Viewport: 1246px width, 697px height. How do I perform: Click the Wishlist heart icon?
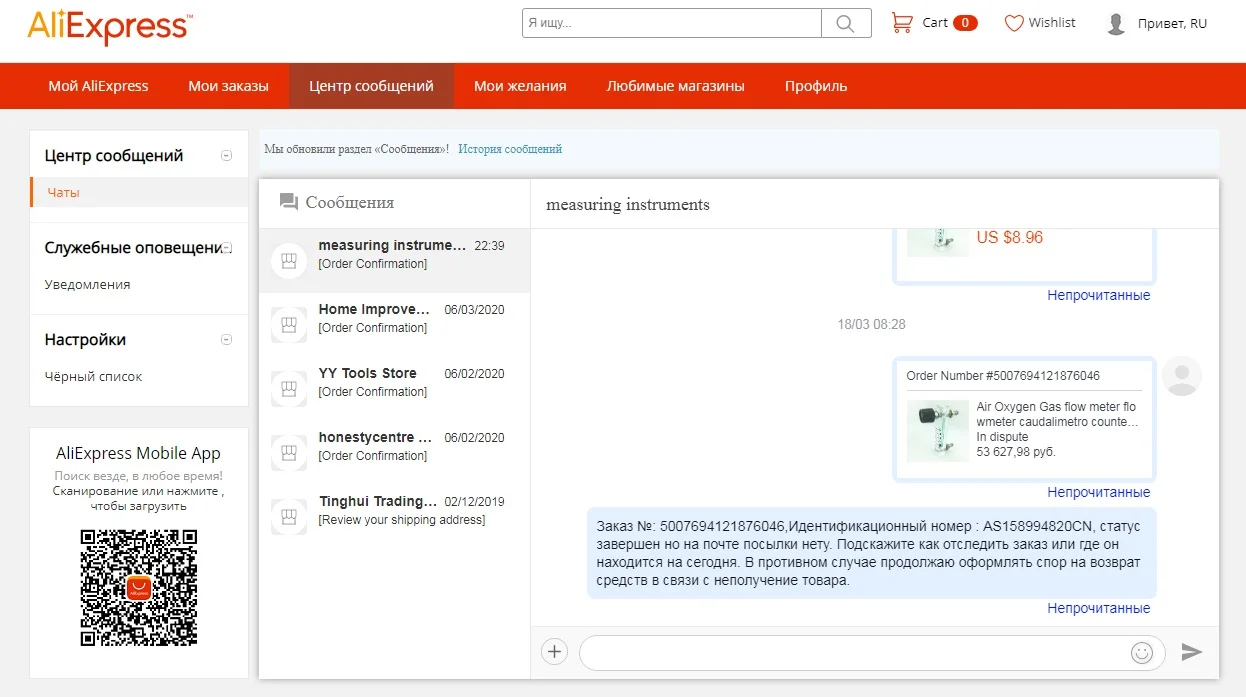pos(1014,23)
